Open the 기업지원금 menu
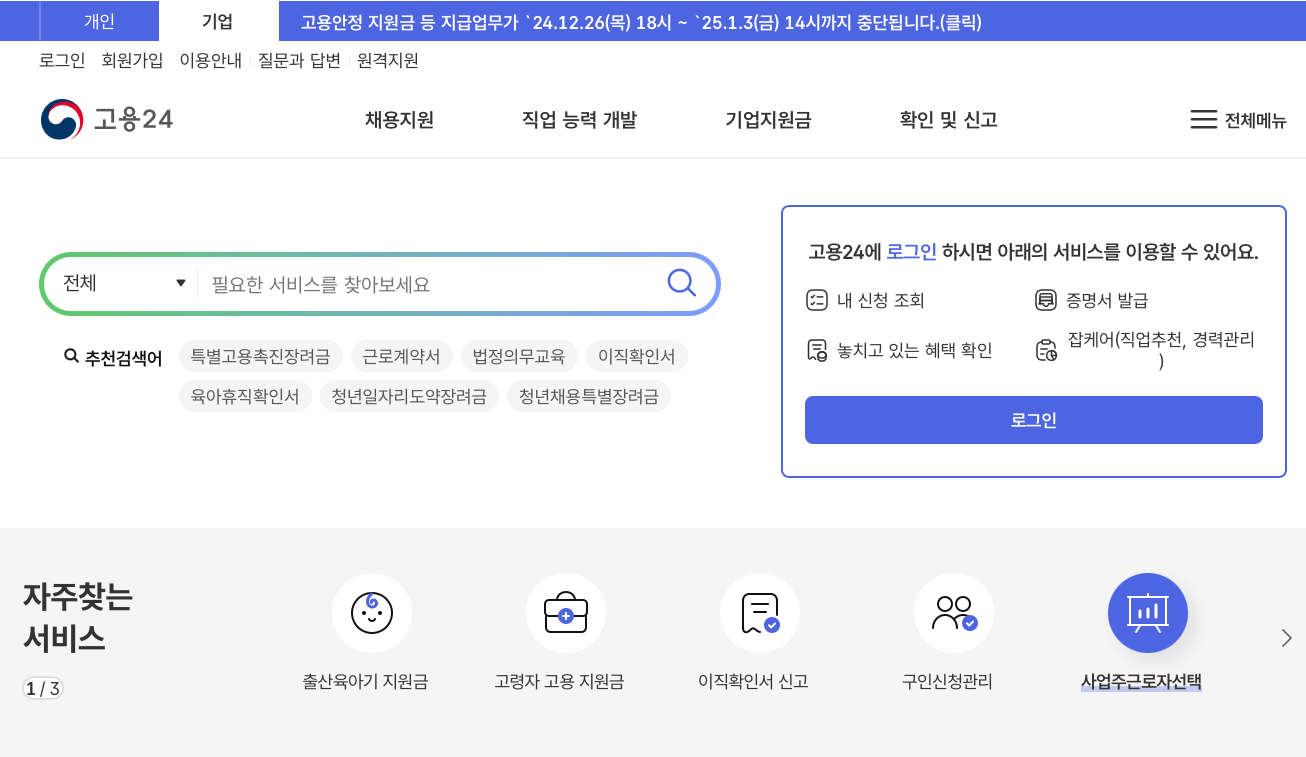 (767, 119)
